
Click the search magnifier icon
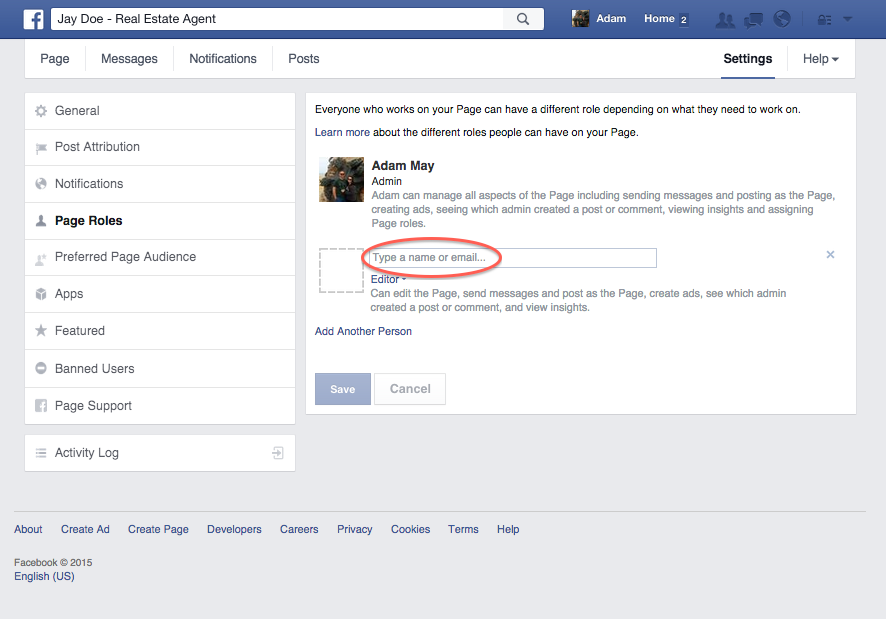point(523,19)
